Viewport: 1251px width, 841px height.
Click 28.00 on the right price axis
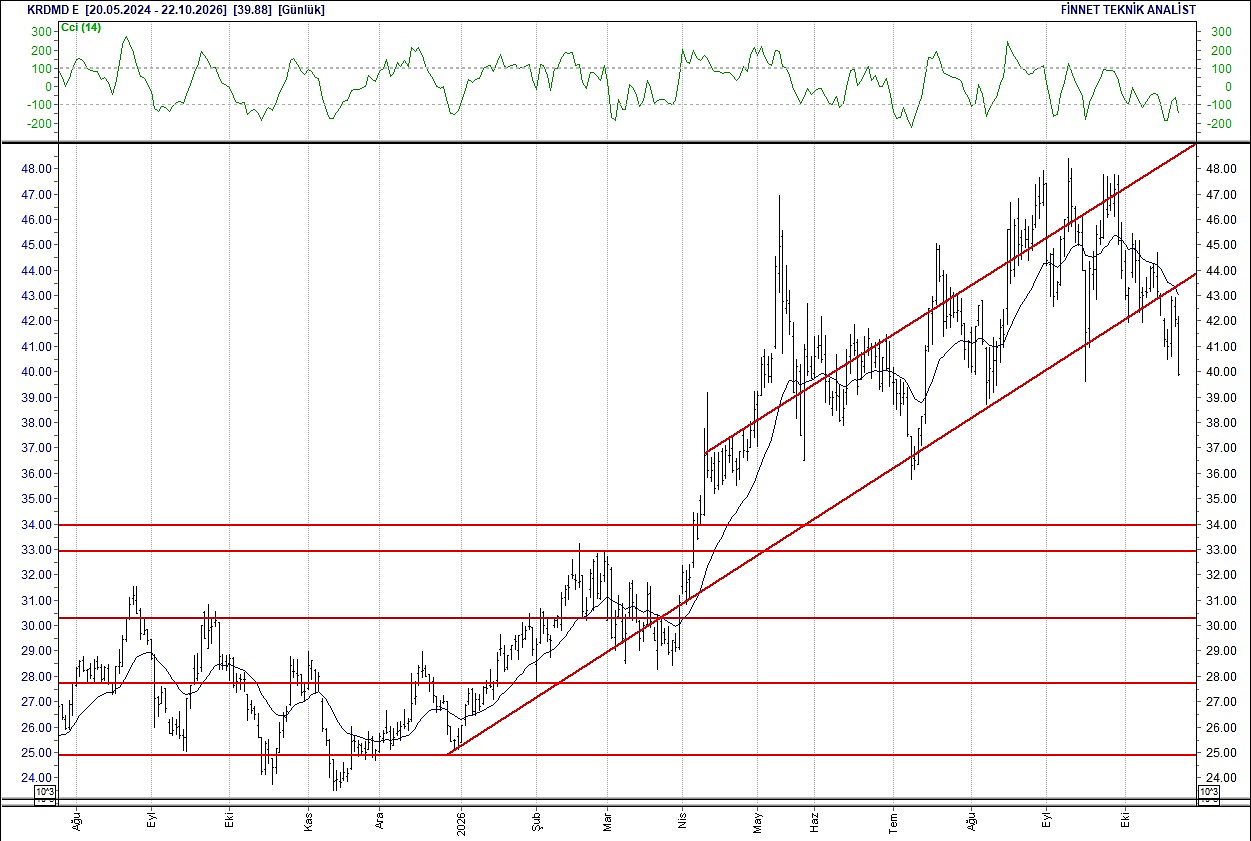tap(1221, 677)
